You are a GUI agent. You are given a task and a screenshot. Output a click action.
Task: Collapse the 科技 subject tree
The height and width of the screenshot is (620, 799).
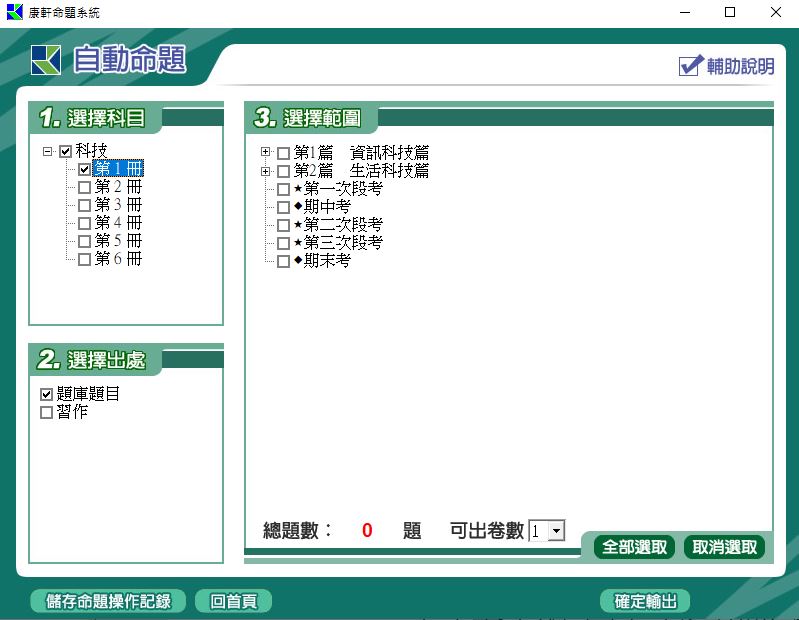pos(47,152)
